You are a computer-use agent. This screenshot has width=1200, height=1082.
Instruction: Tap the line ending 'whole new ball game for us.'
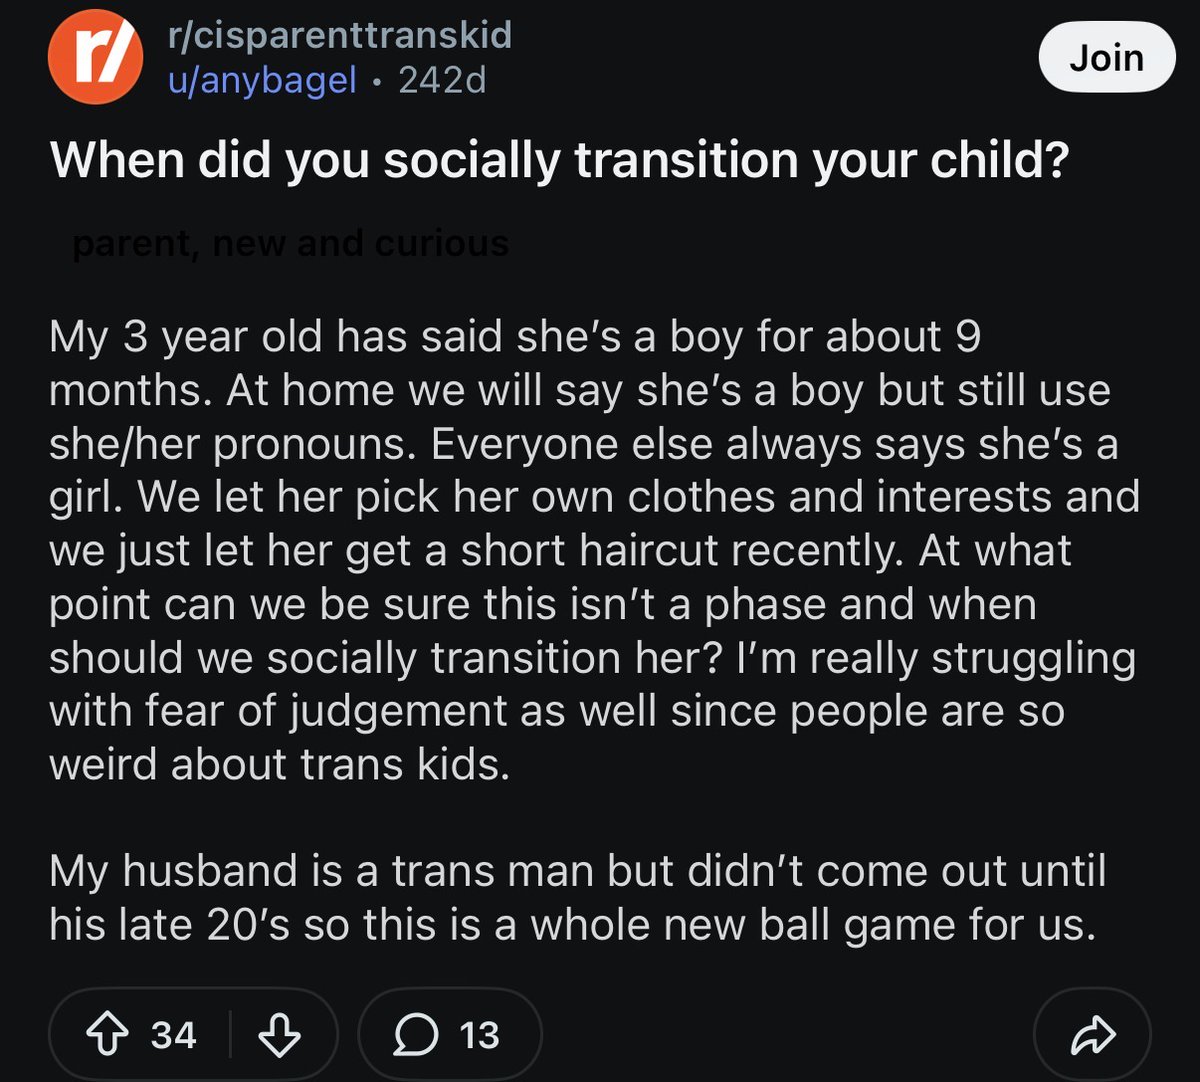click(x=573, y=925)
